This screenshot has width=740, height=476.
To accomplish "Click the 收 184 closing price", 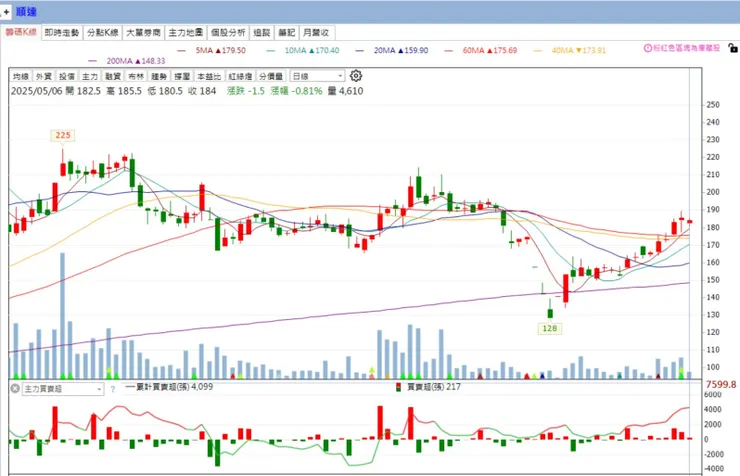I will click(202, 91).
